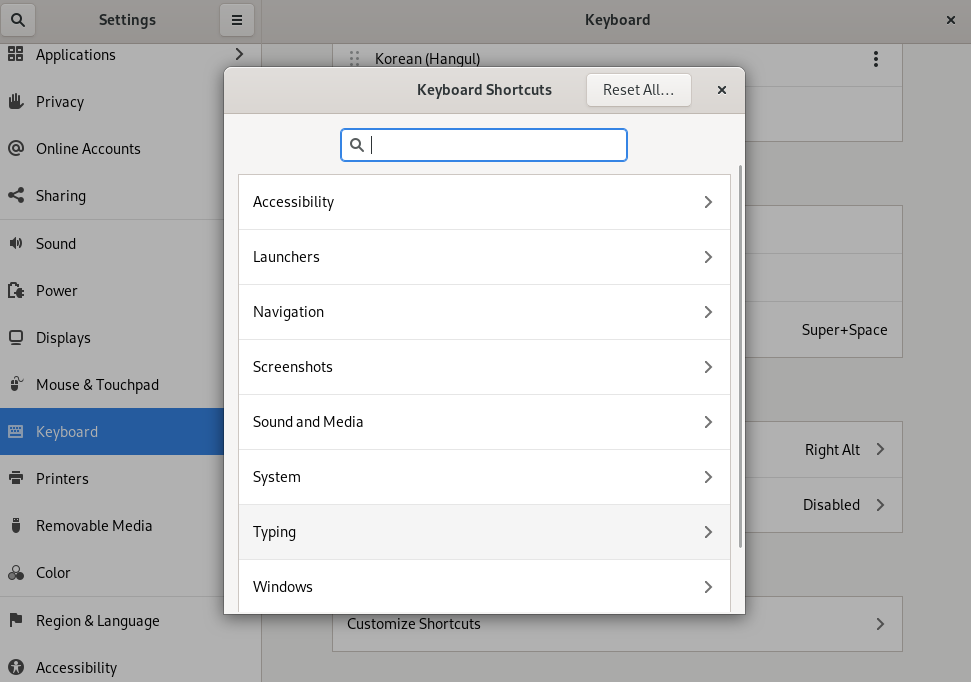Screen dimensions: 971x682
Task: Select Region & Language in the sidebar
Action: 97,621
